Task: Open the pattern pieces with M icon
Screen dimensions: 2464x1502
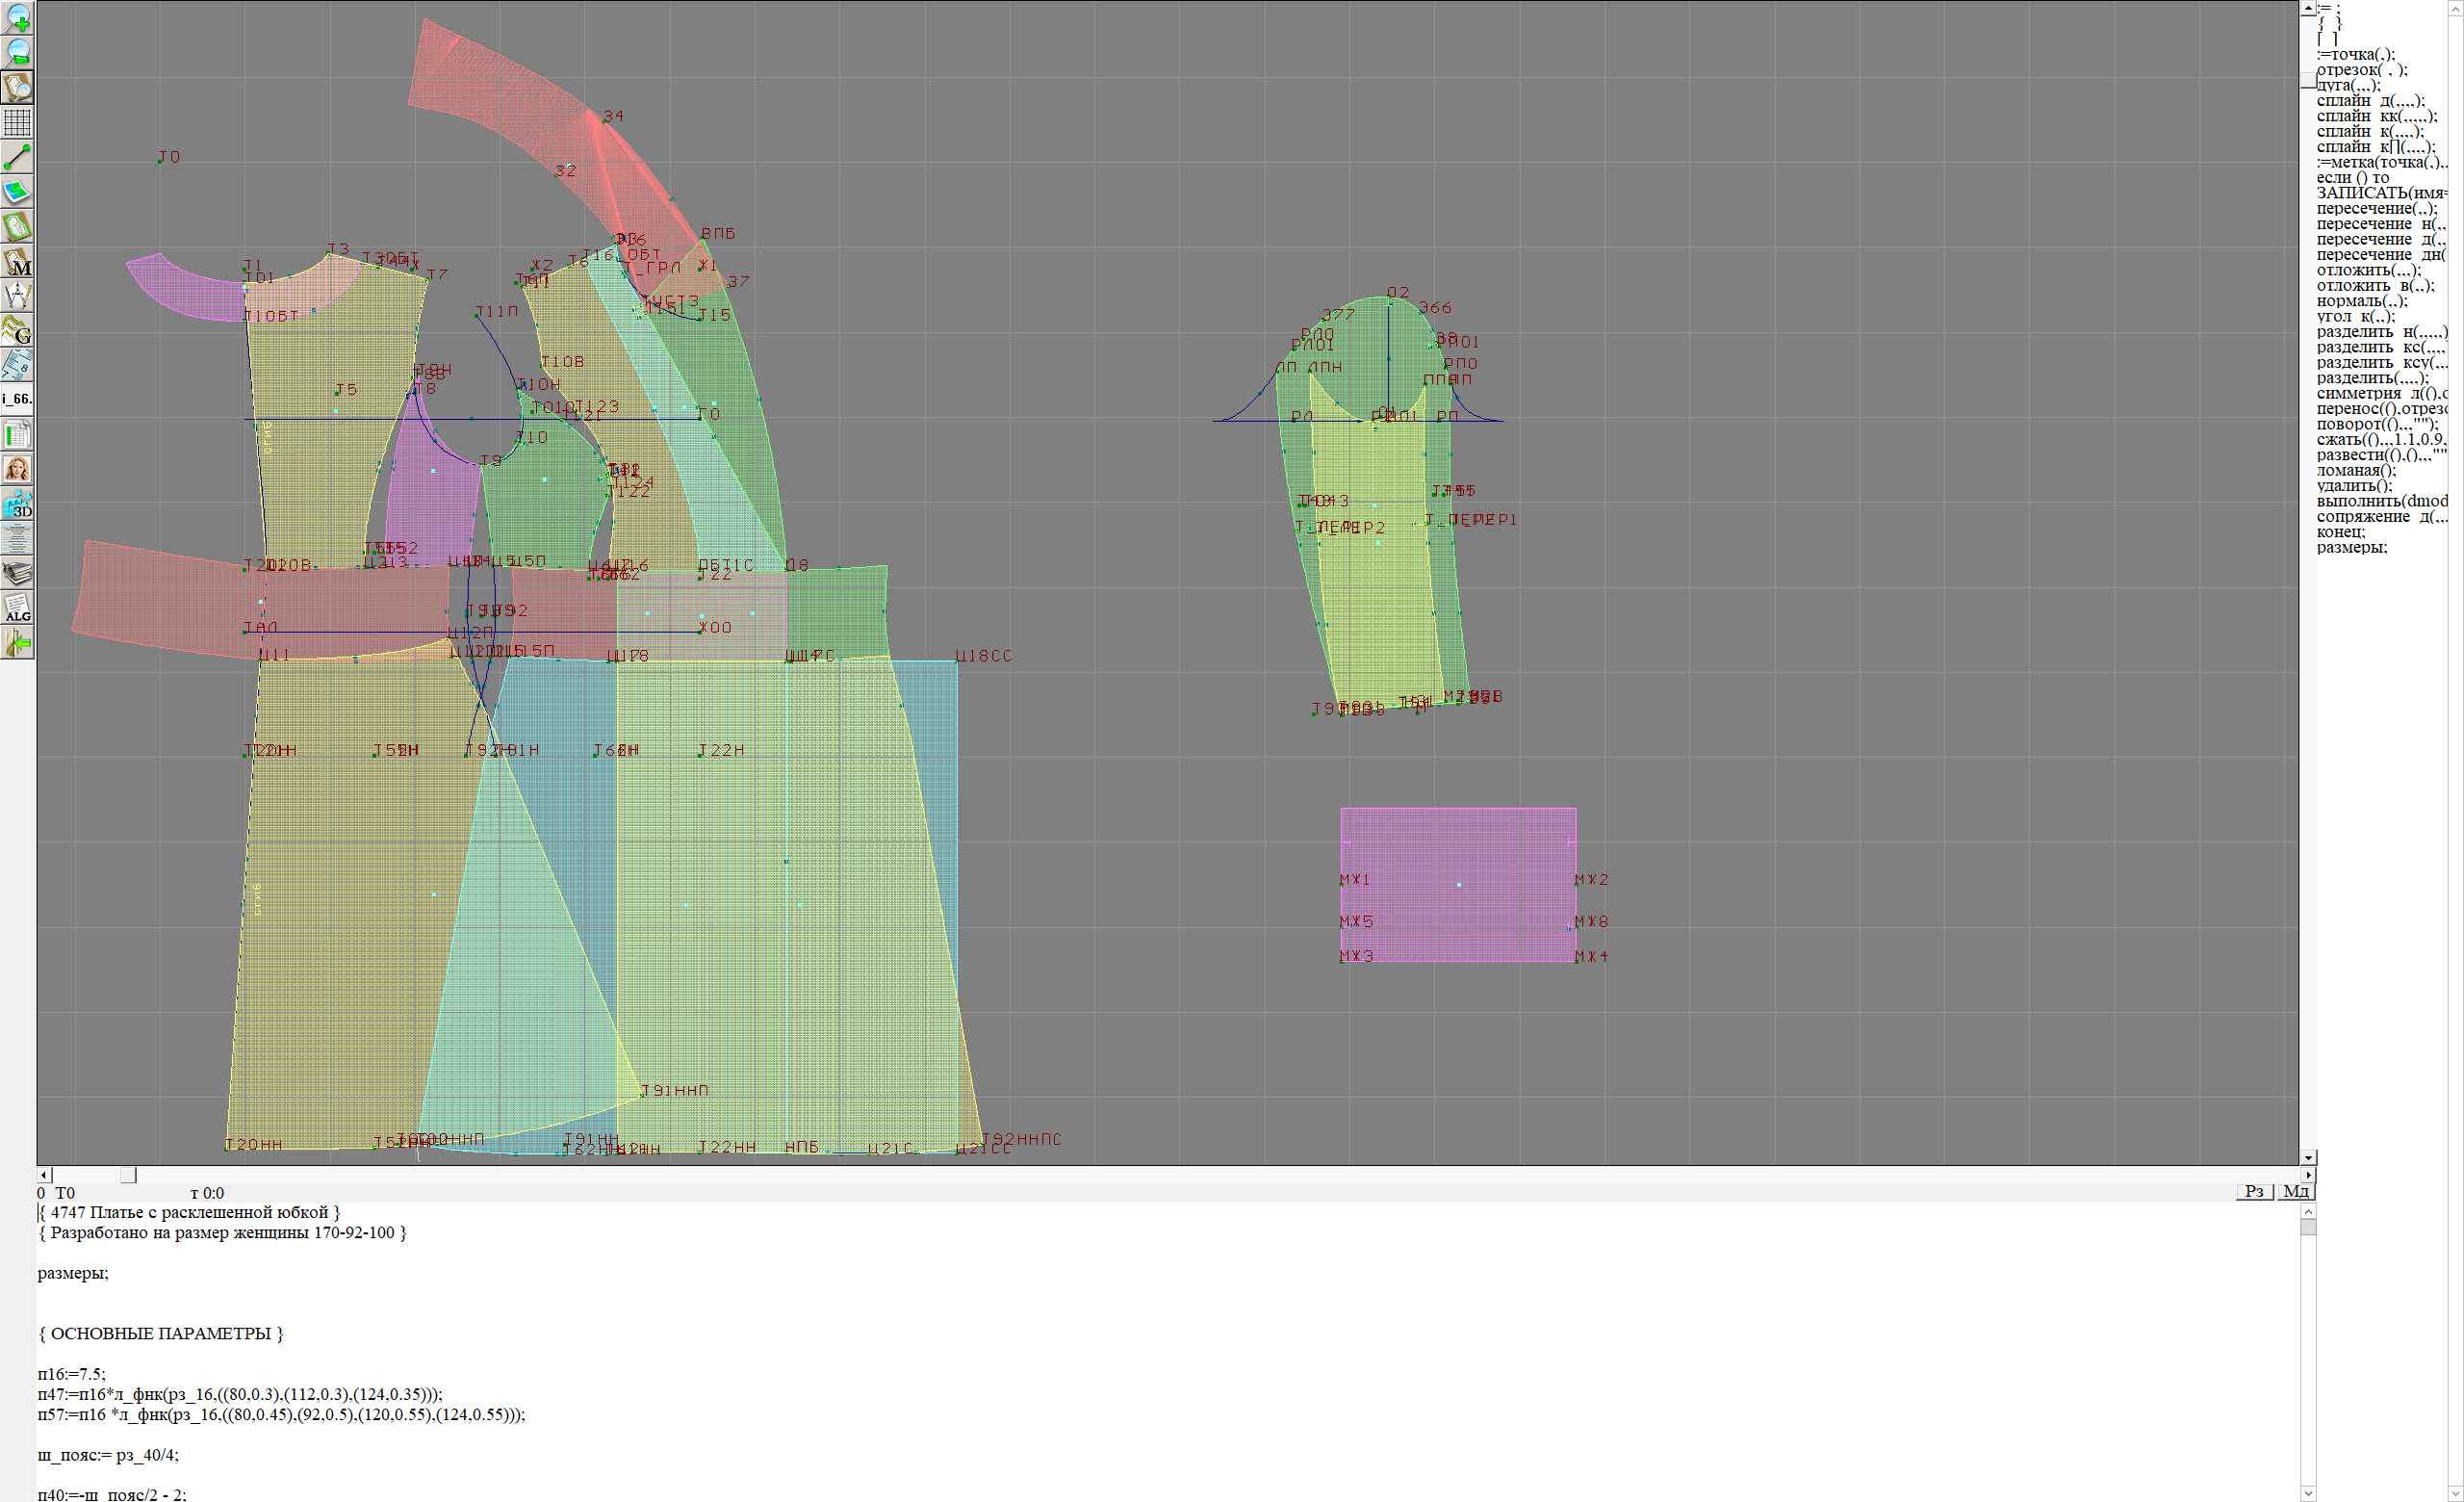Action: click(x=18, y=262)
